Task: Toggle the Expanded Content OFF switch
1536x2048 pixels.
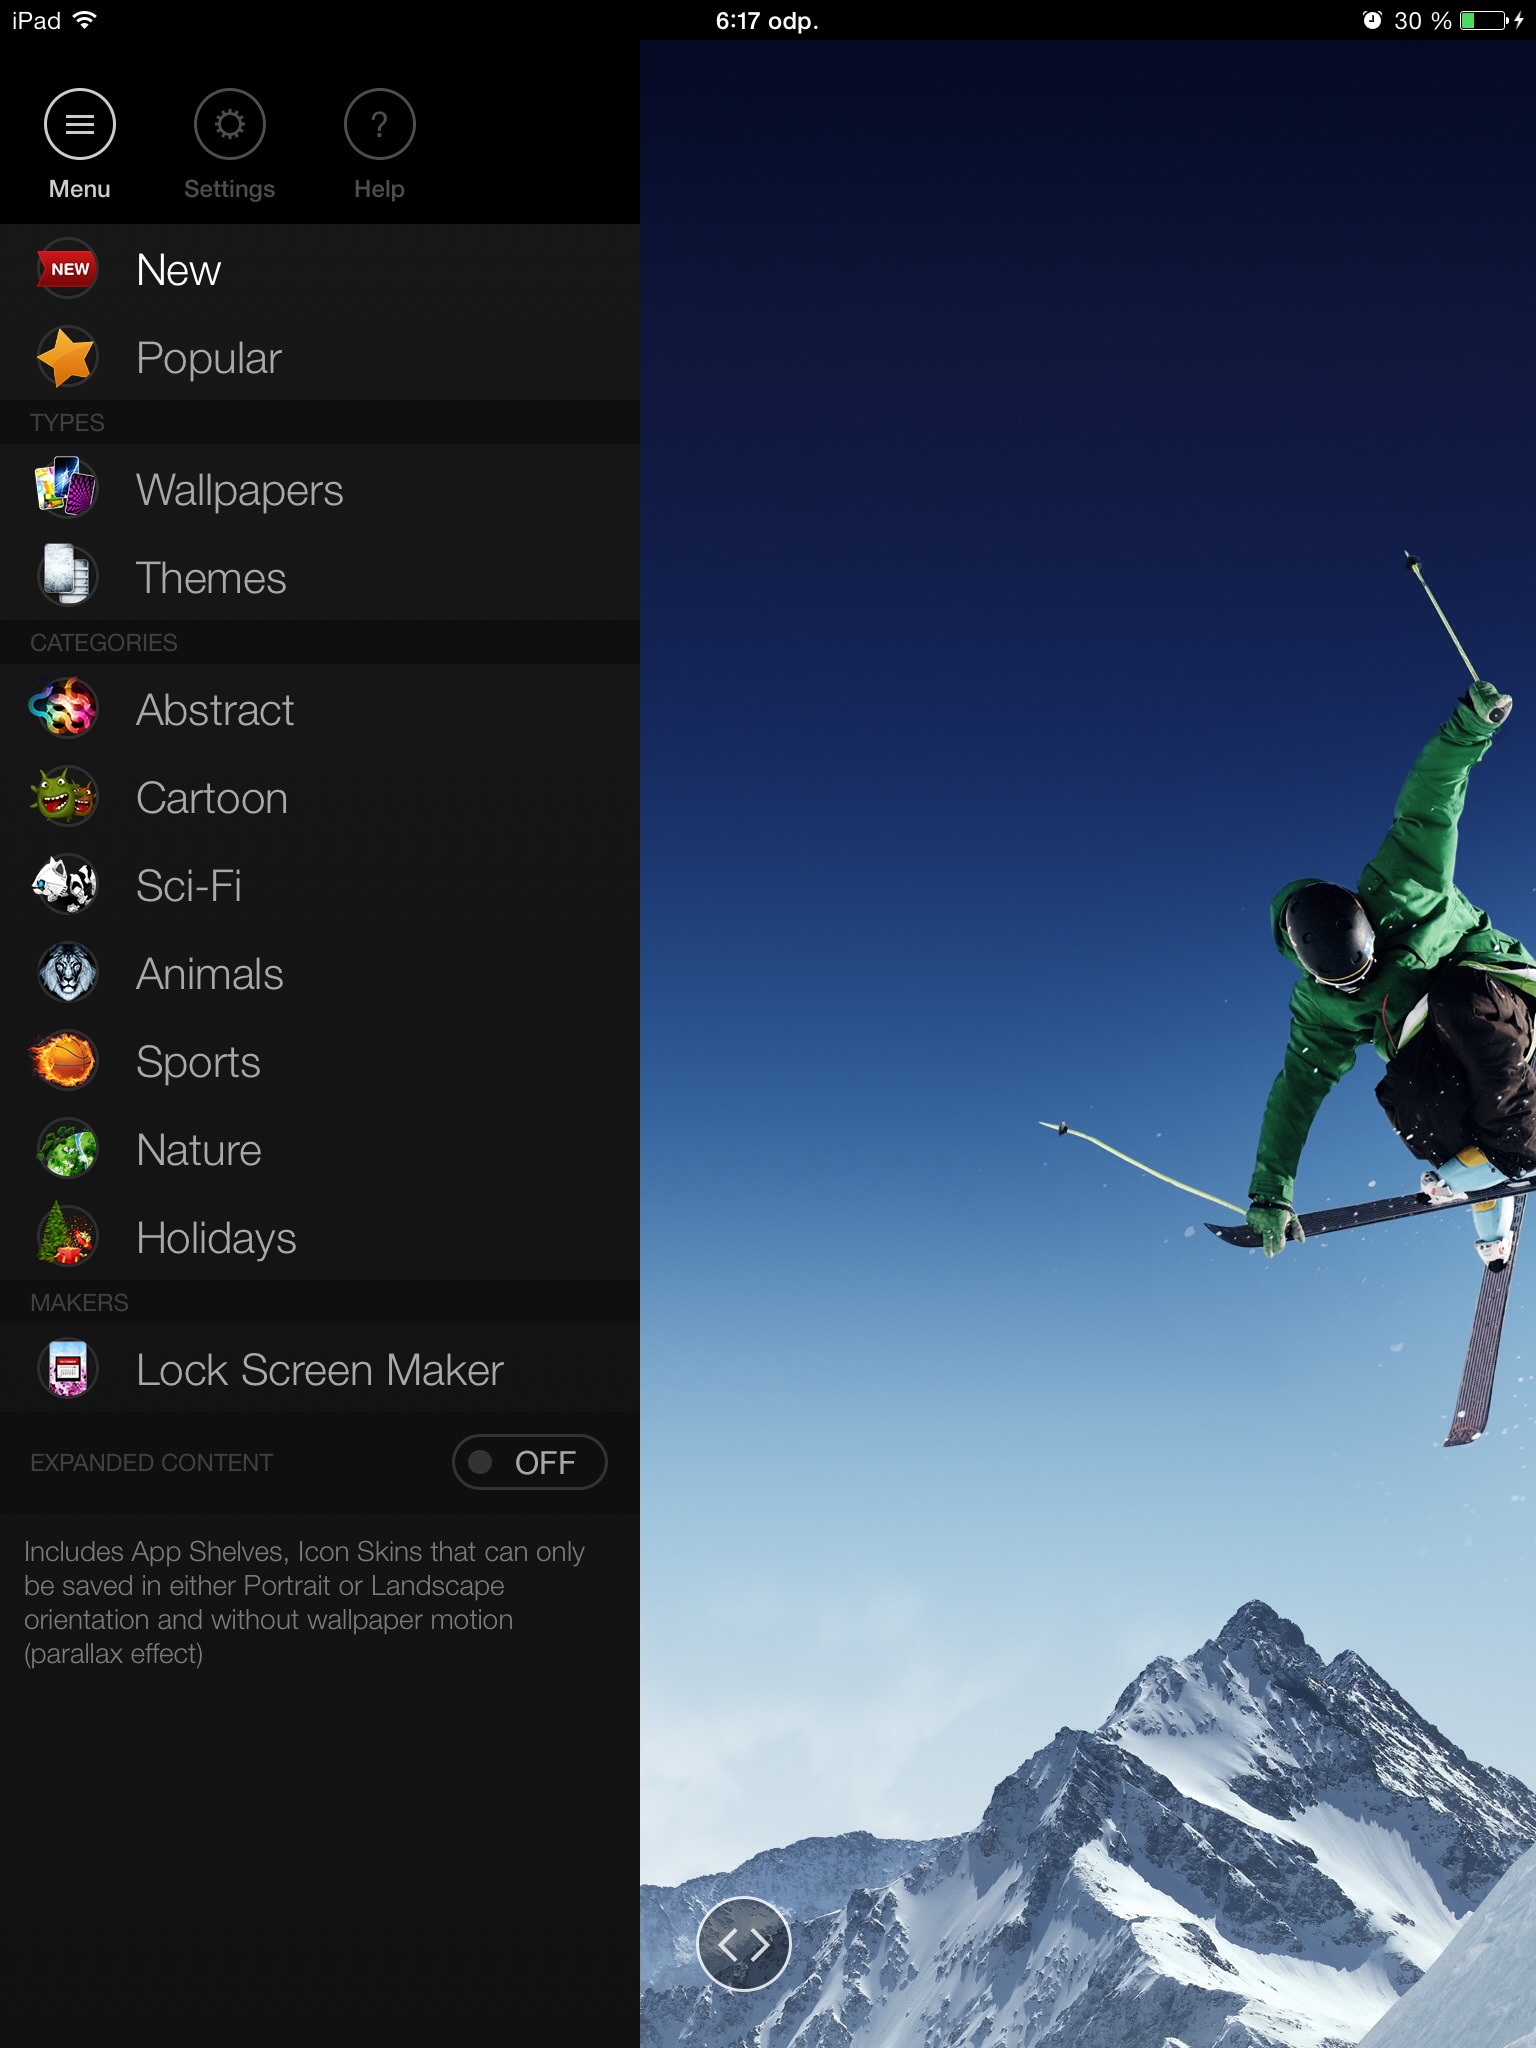Action: tap(529, 1462)
